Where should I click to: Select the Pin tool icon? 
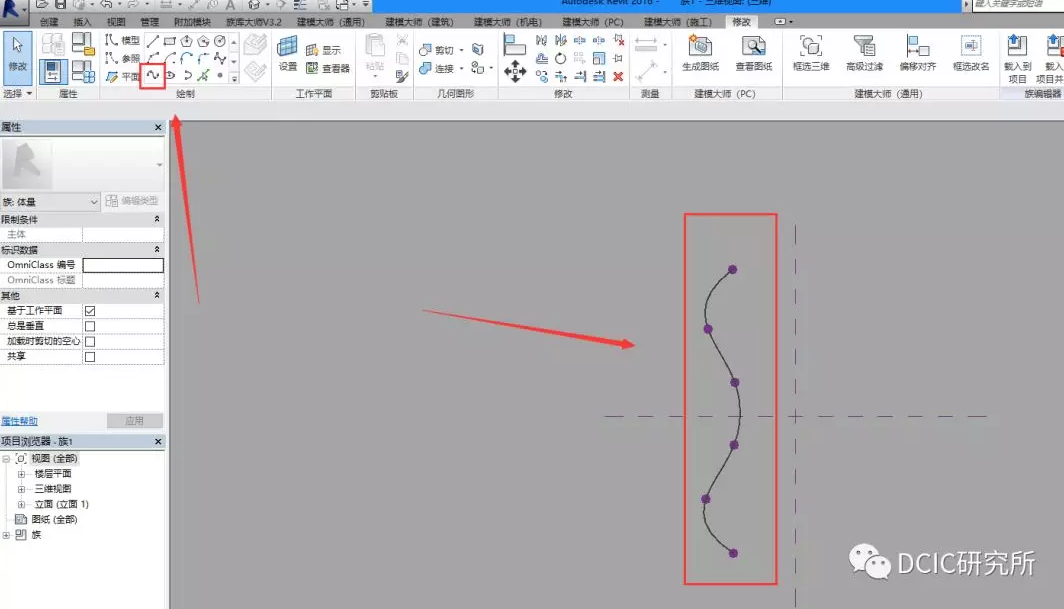coord(618,58)
